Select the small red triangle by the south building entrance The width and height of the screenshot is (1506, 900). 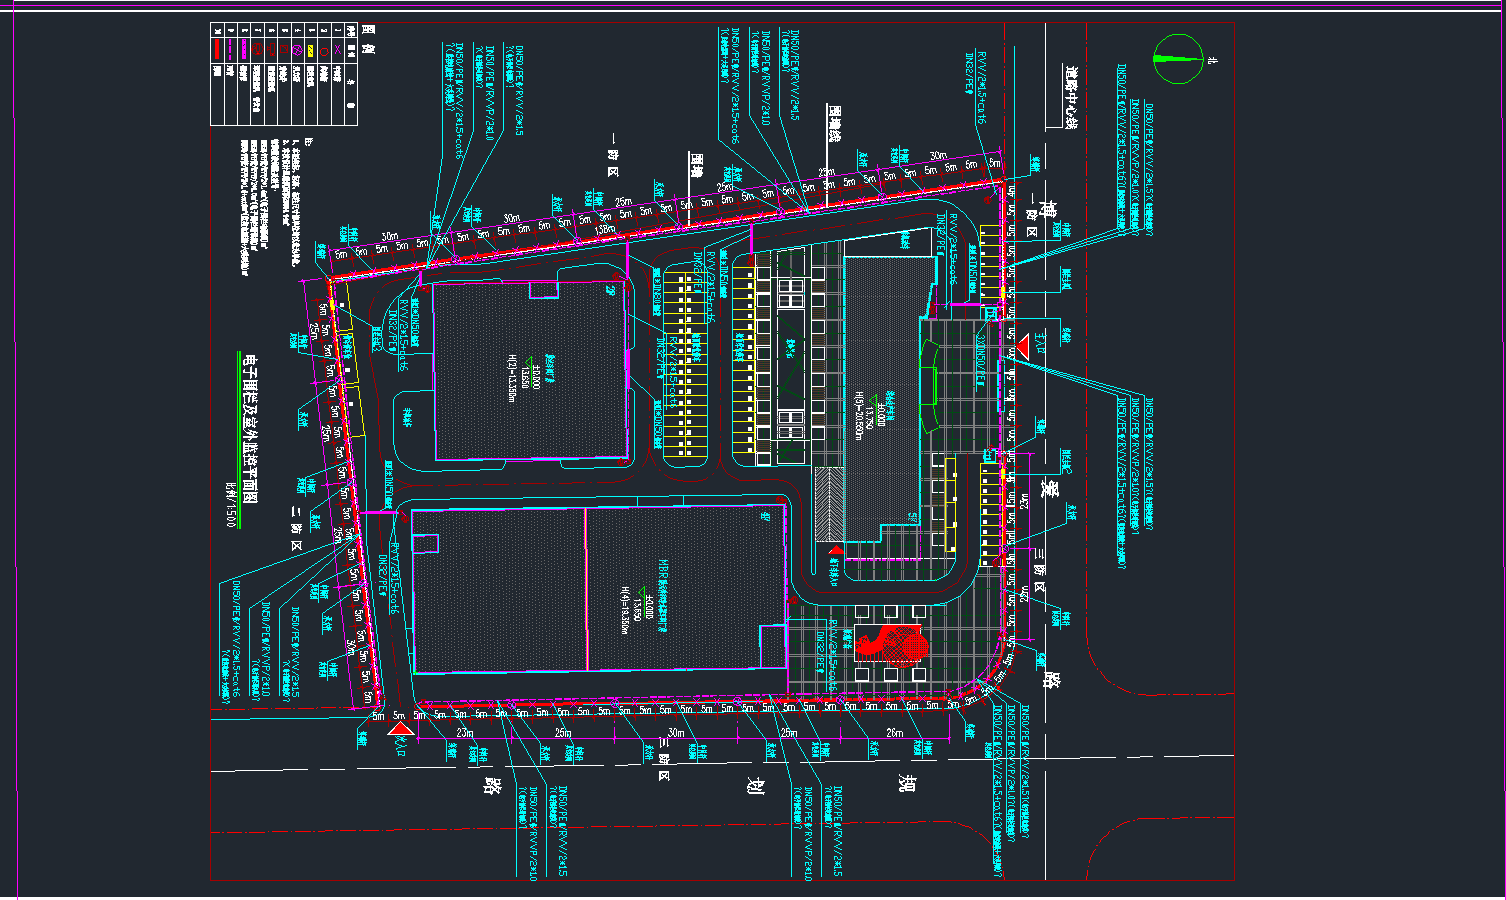tap(836, 550)
